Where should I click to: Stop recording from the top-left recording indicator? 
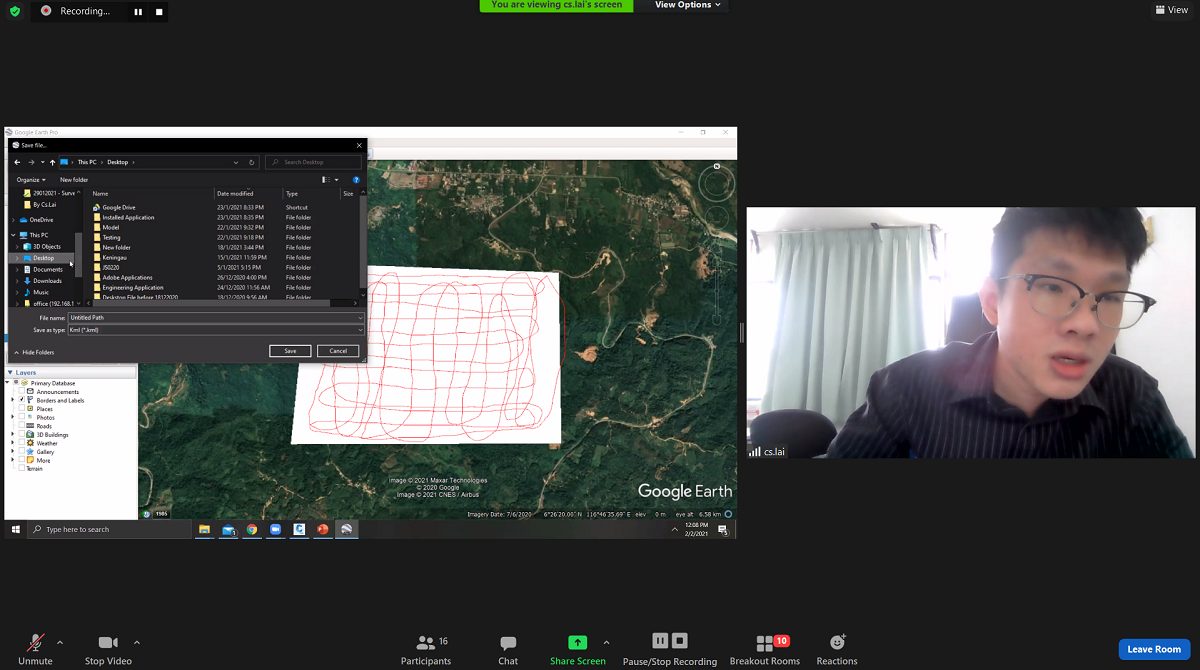158,12
